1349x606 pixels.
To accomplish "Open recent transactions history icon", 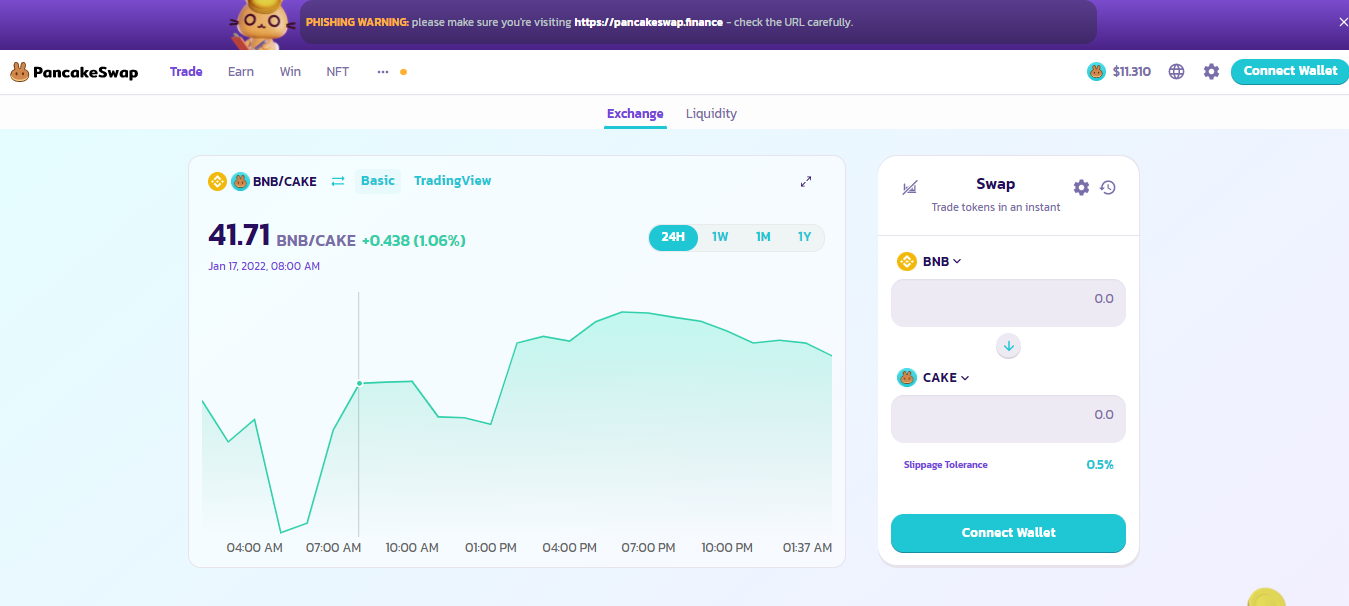I will 1108,188.
